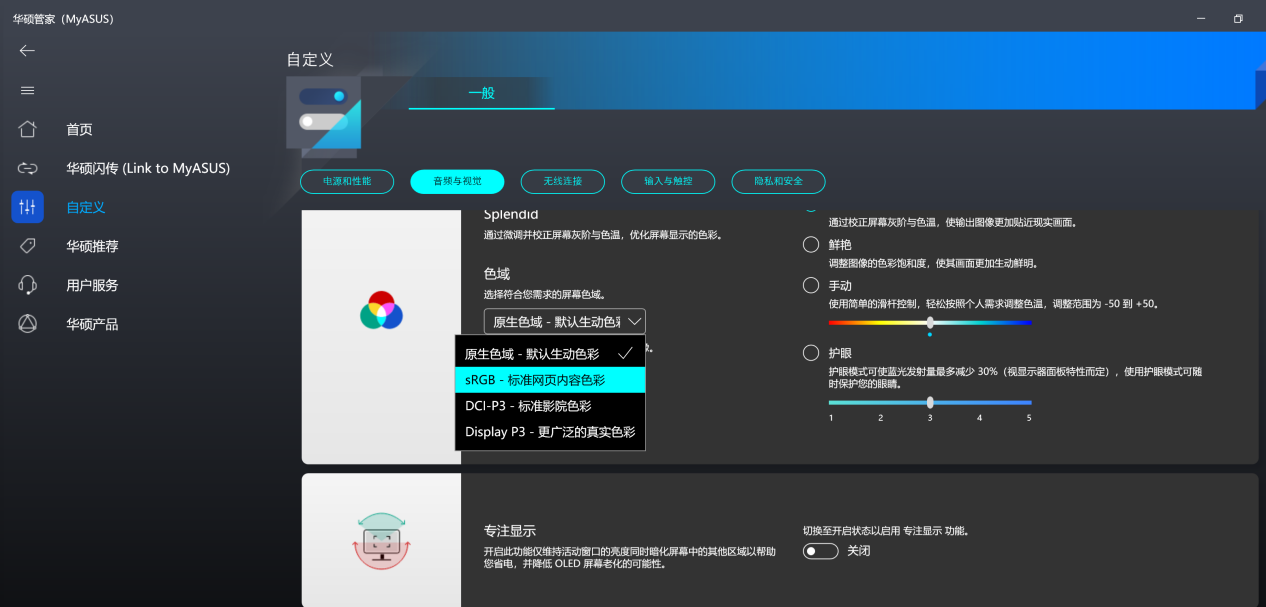Screen dimensions: 1266x607
Task: Click the back arrow at top left
Action: pos(26,50)
